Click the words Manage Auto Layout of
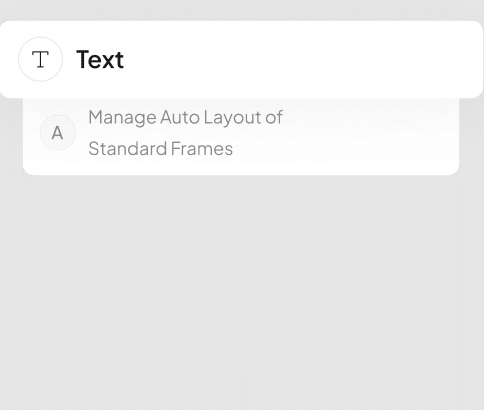The width and height of the screenshot is (484, 410). click(185, 117)
